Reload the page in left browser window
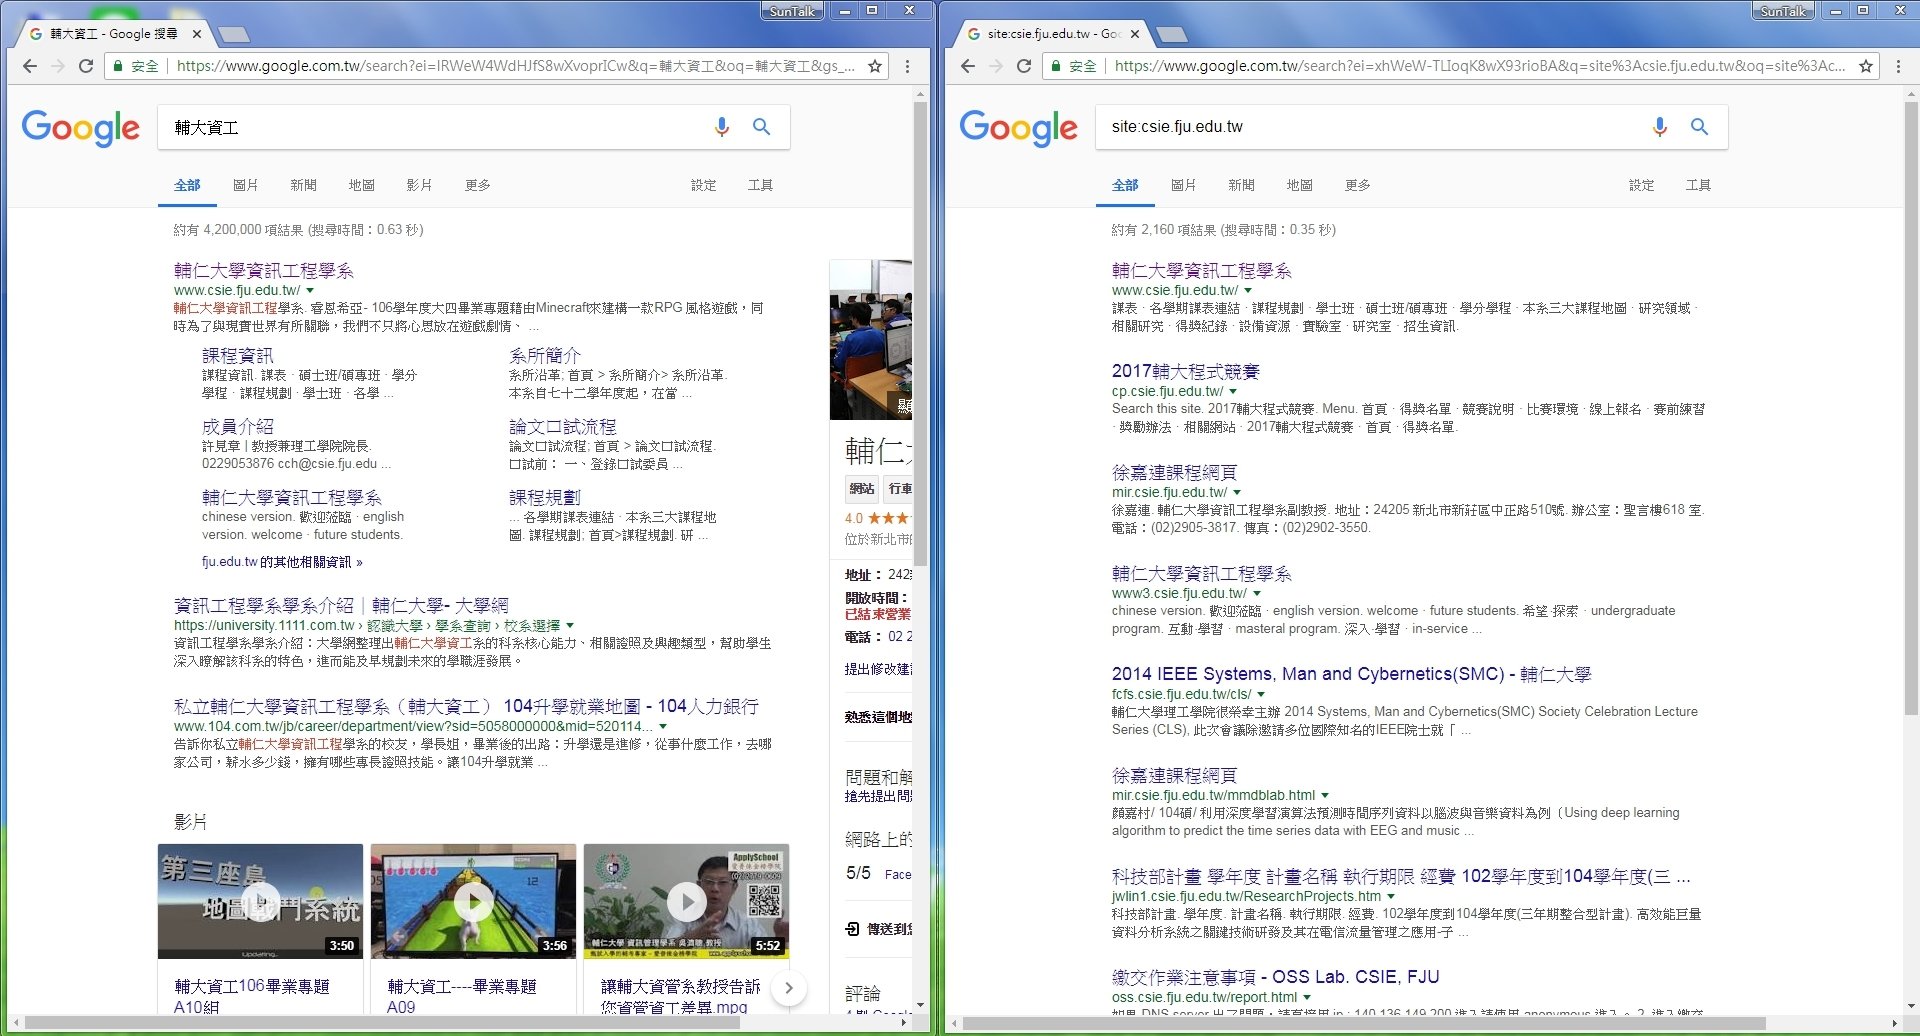The image size is (1920, 1036). click(x=86, y=66)
